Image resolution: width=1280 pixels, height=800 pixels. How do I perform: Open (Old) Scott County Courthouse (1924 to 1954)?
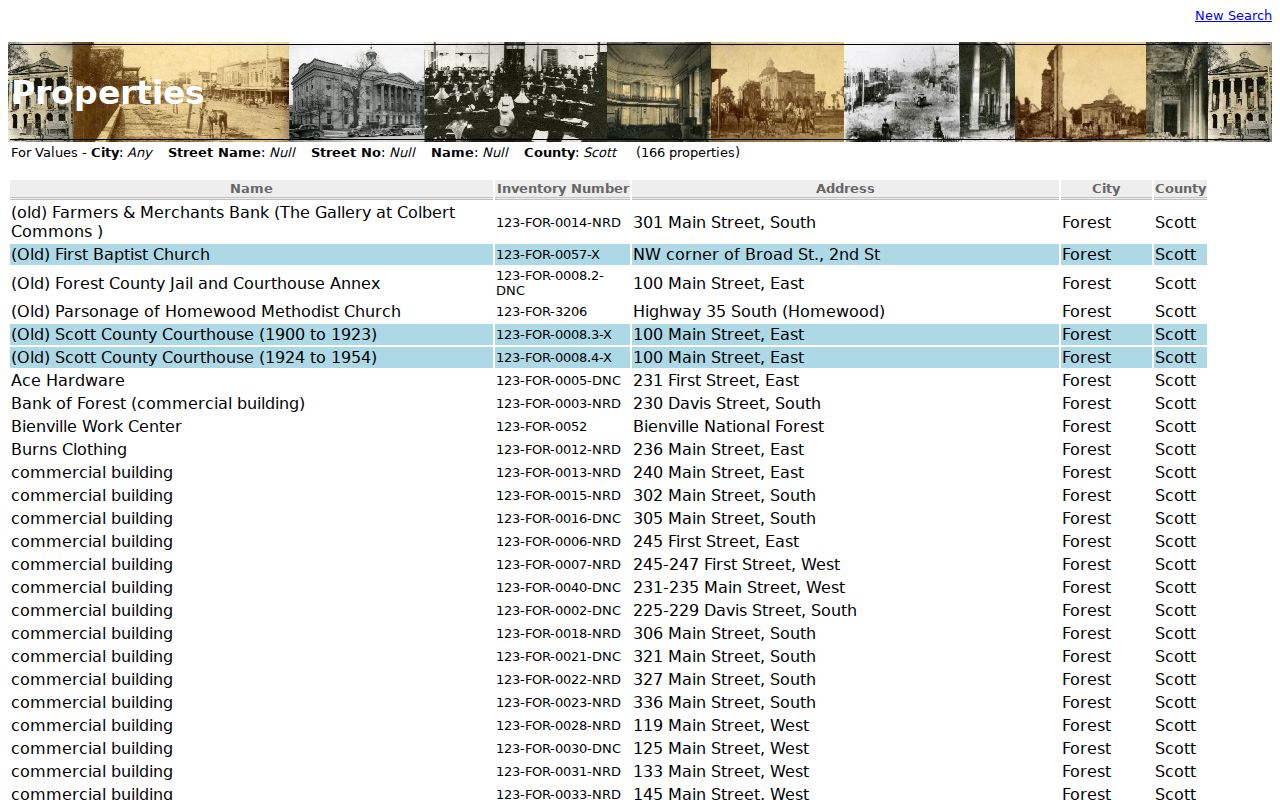tap(194, 357)
